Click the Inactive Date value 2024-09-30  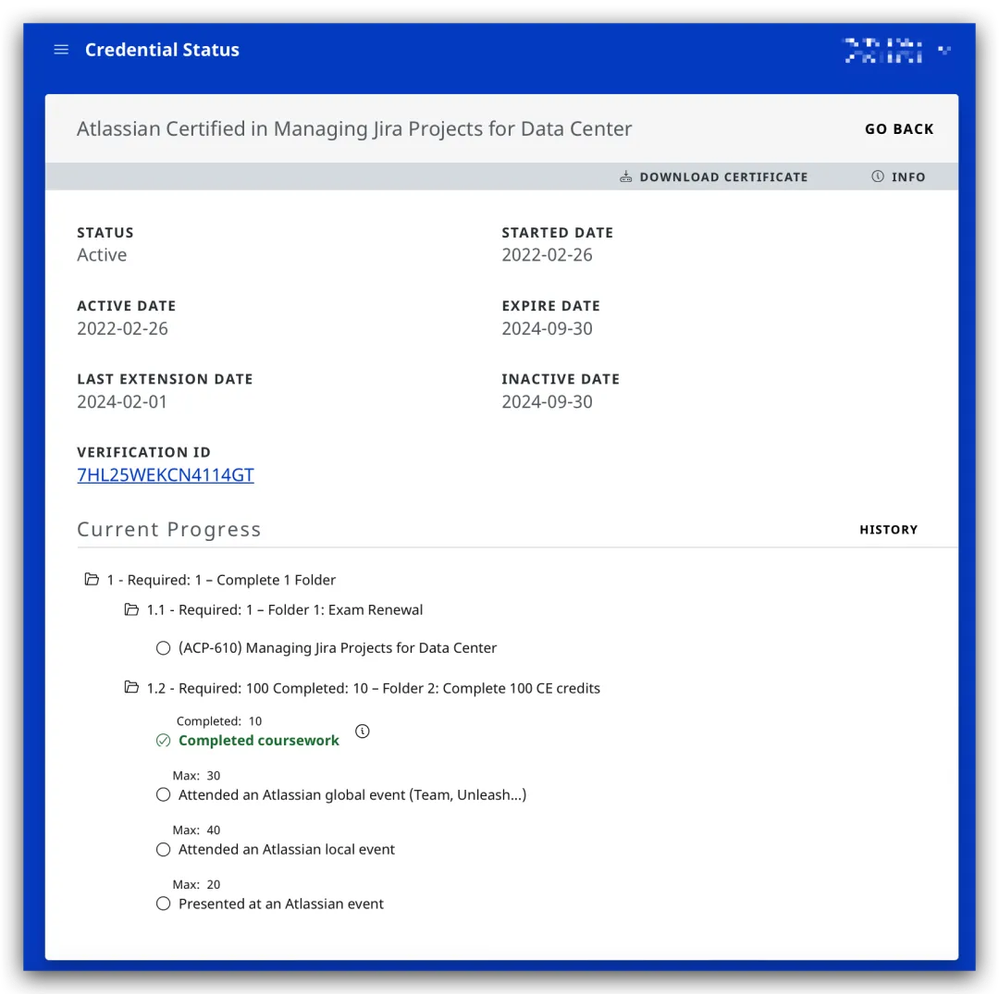[x=547, y=402]
